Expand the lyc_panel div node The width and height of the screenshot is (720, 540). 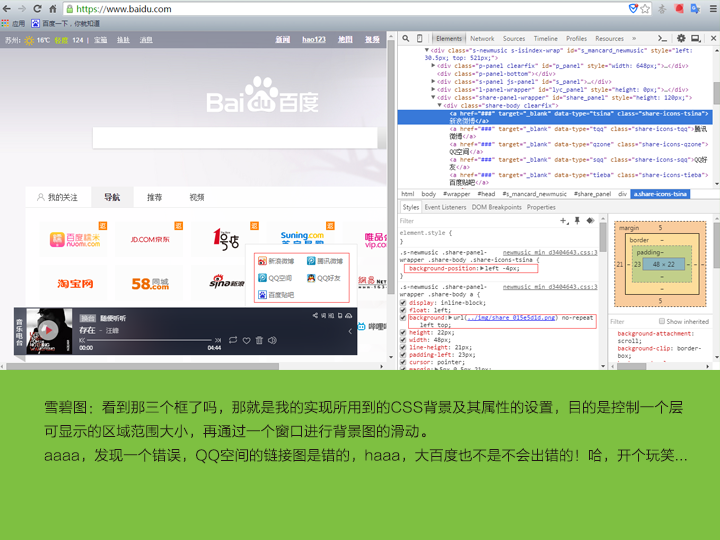(x=433, y=90)
